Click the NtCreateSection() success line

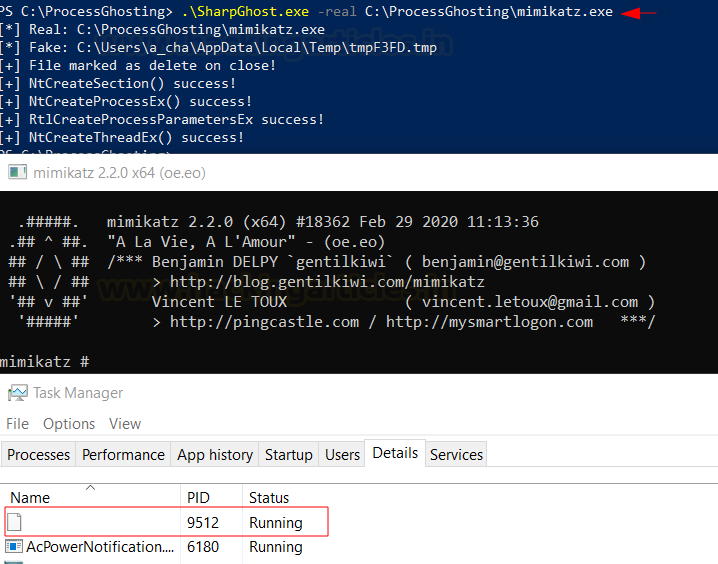coord(118,83)
